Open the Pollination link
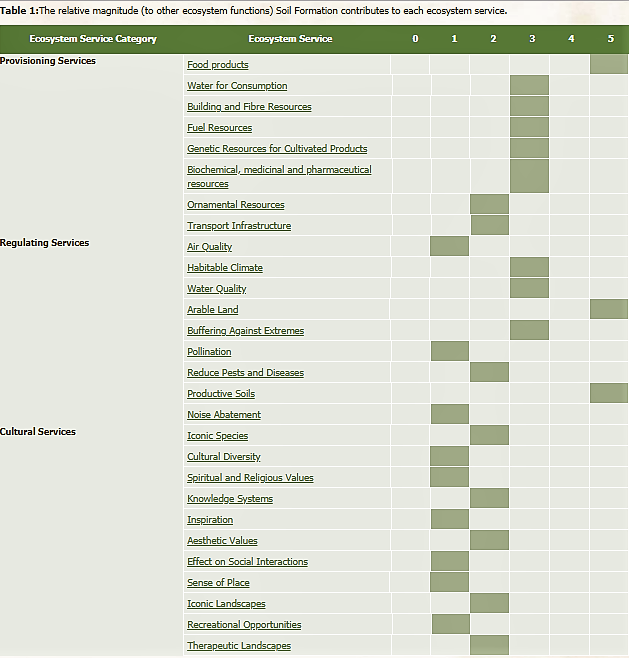The image size is (629, 658). tap(209, 352)
